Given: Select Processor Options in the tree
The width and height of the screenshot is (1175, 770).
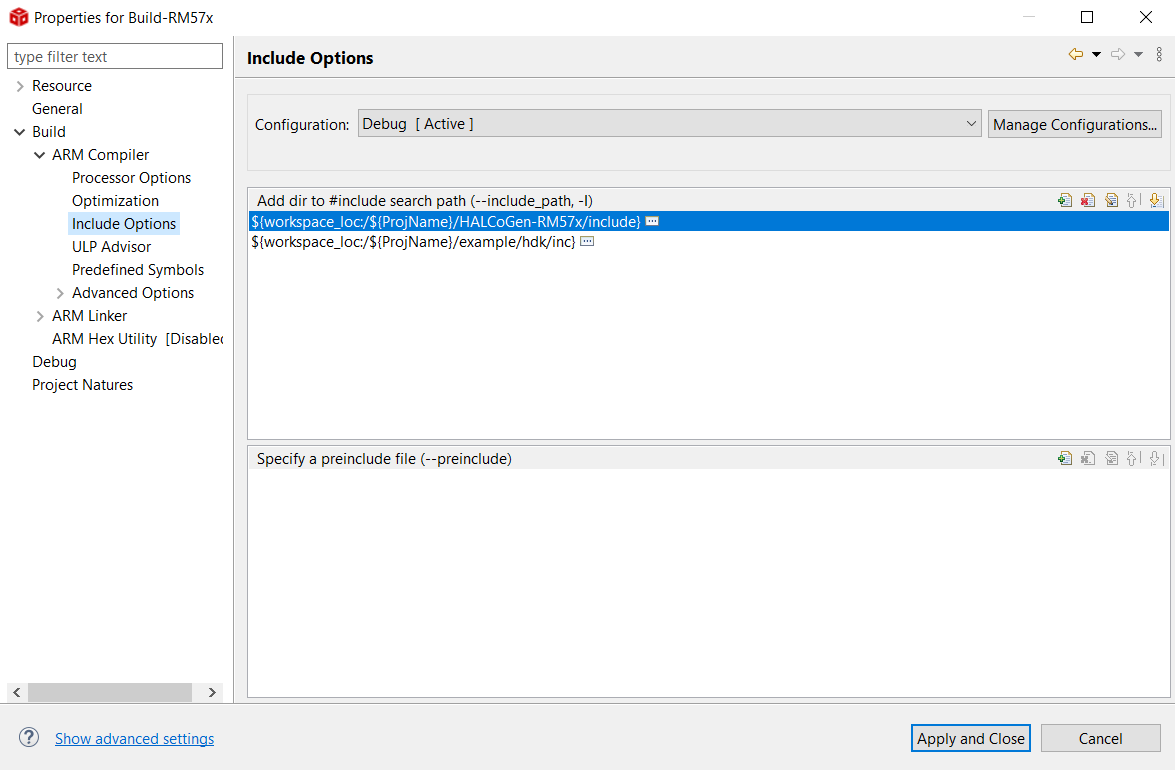Looking at the screenshot, I should pos(131,178).
